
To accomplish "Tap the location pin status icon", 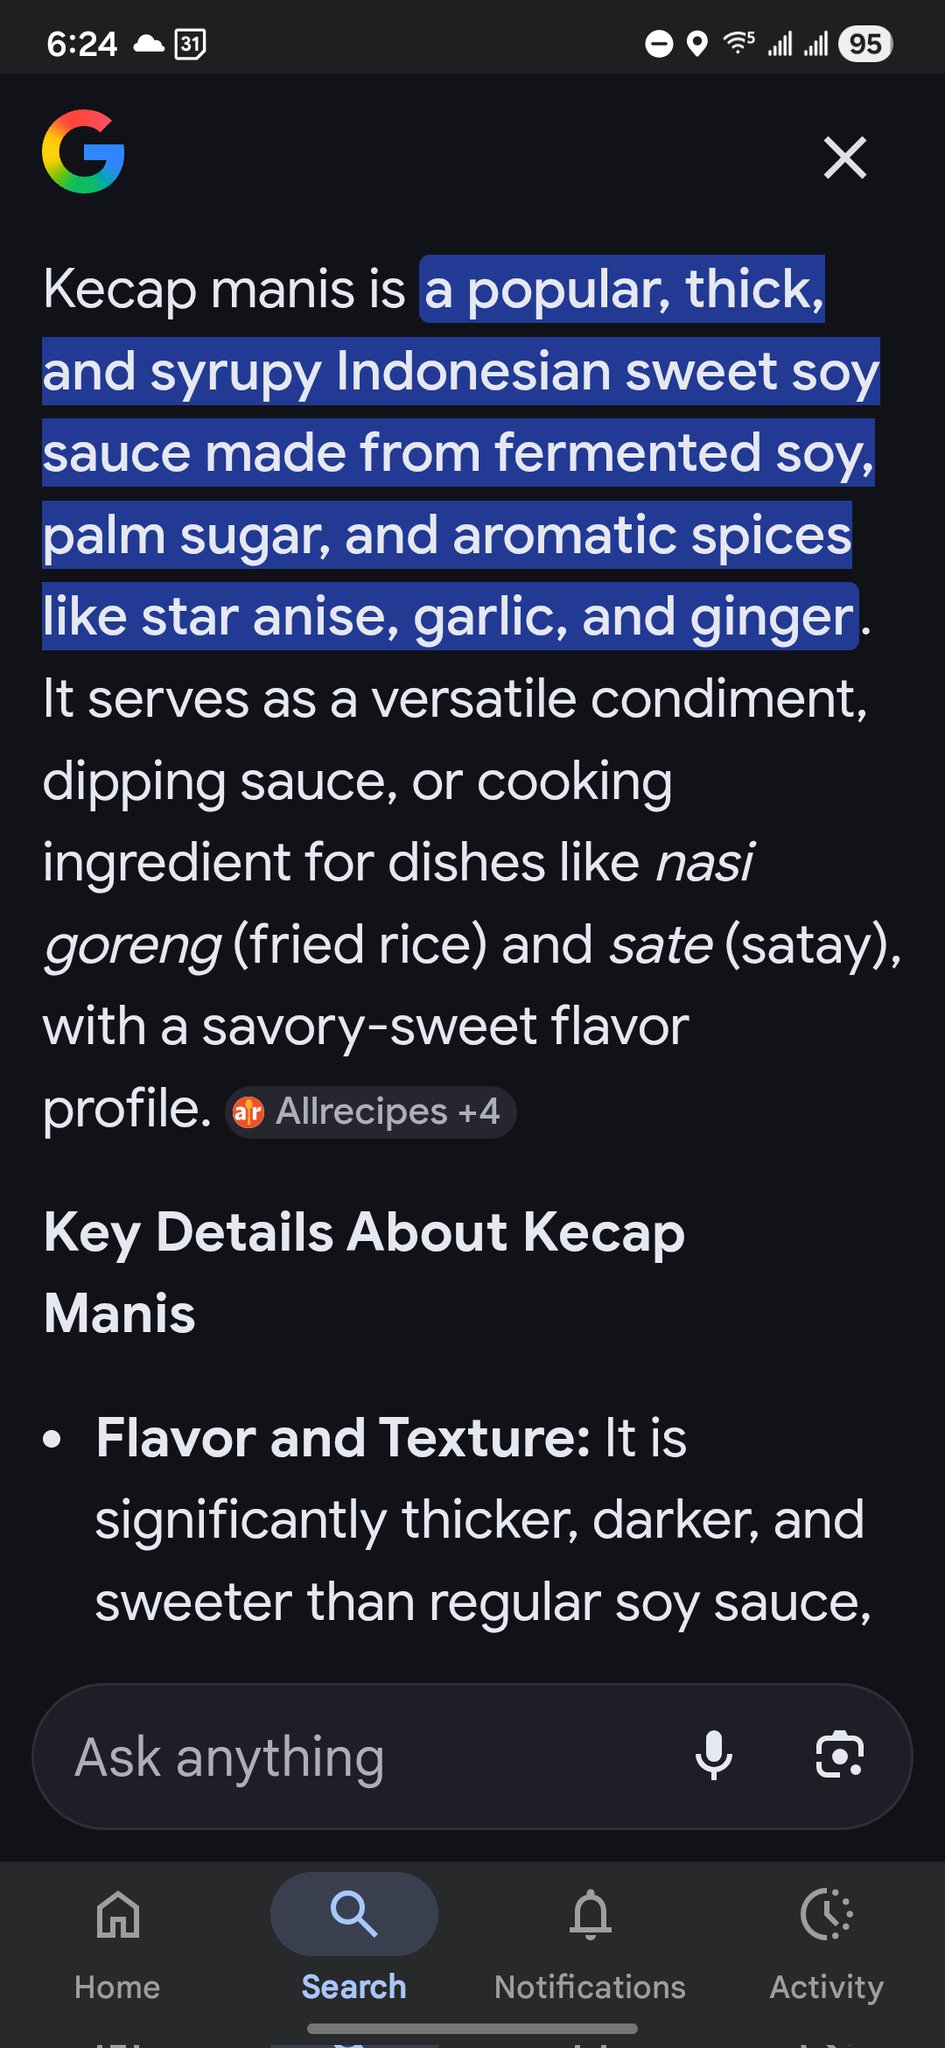I will pos(698,44).
